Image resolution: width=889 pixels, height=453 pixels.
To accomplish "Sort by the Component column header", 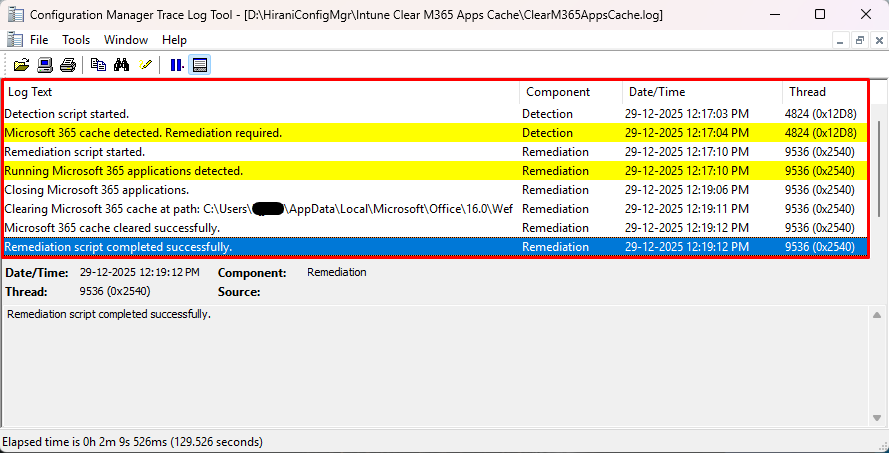I will pyautogui.click(x=570, y=92).
